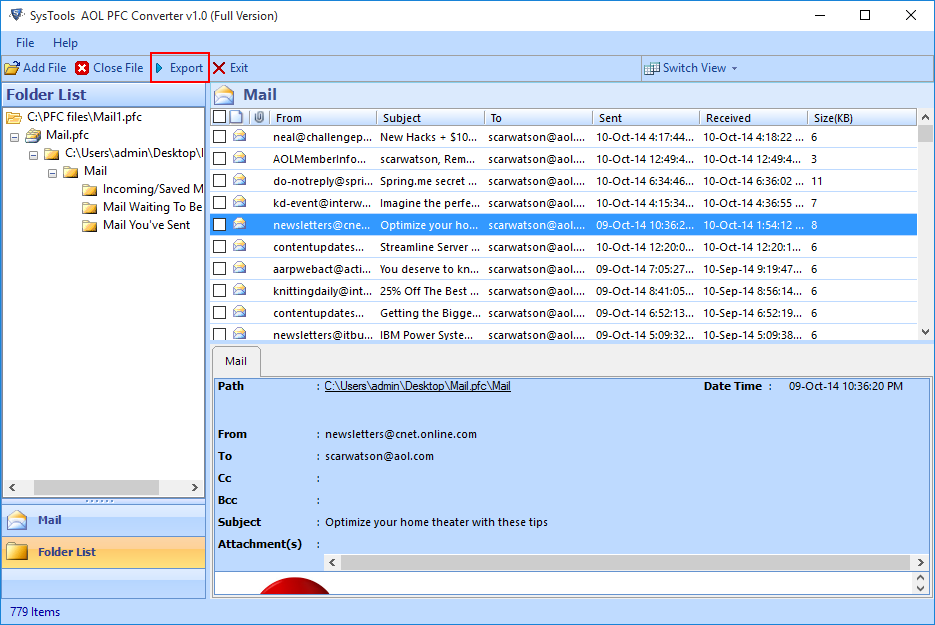Screen dimensions: 935x625
Task: Click folder icon beside Incoming/Saved Mail
Action: (x=89, y=190)
